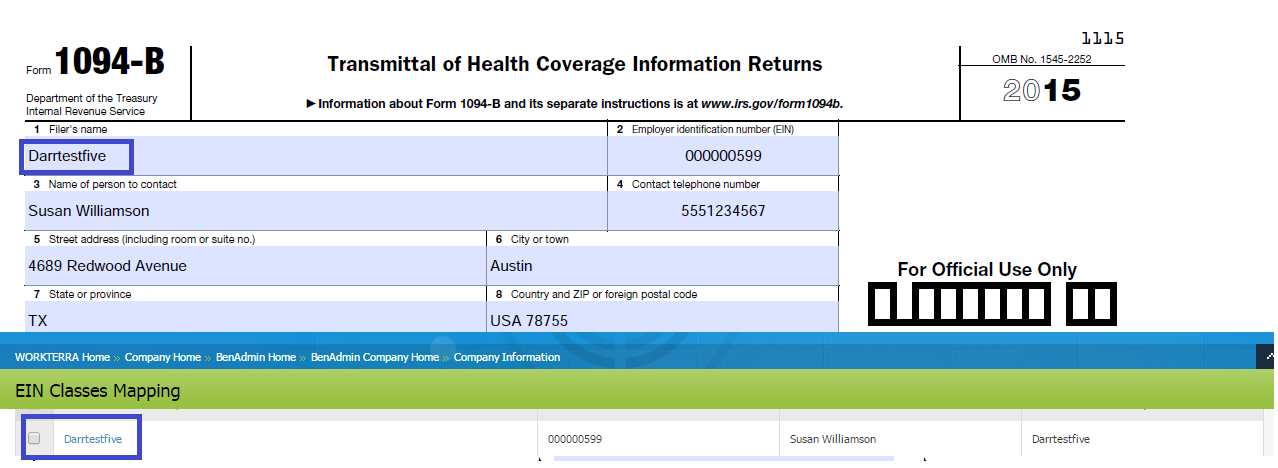Select the Employer identification number field
The image size is (1278, 468).
click(722, 156)
